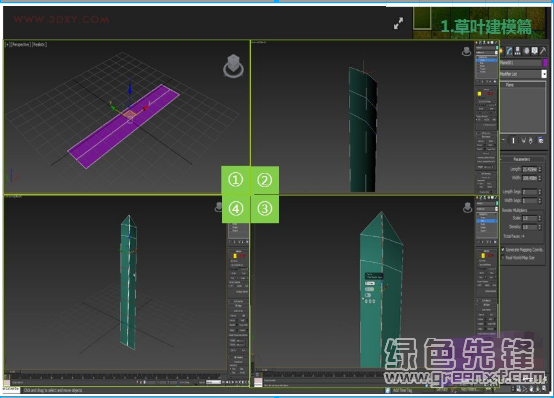The image size is (554, 398).
Task: Click Remove Modifier from stack icon
Action: pyautogui.click(x=531, y=141)
